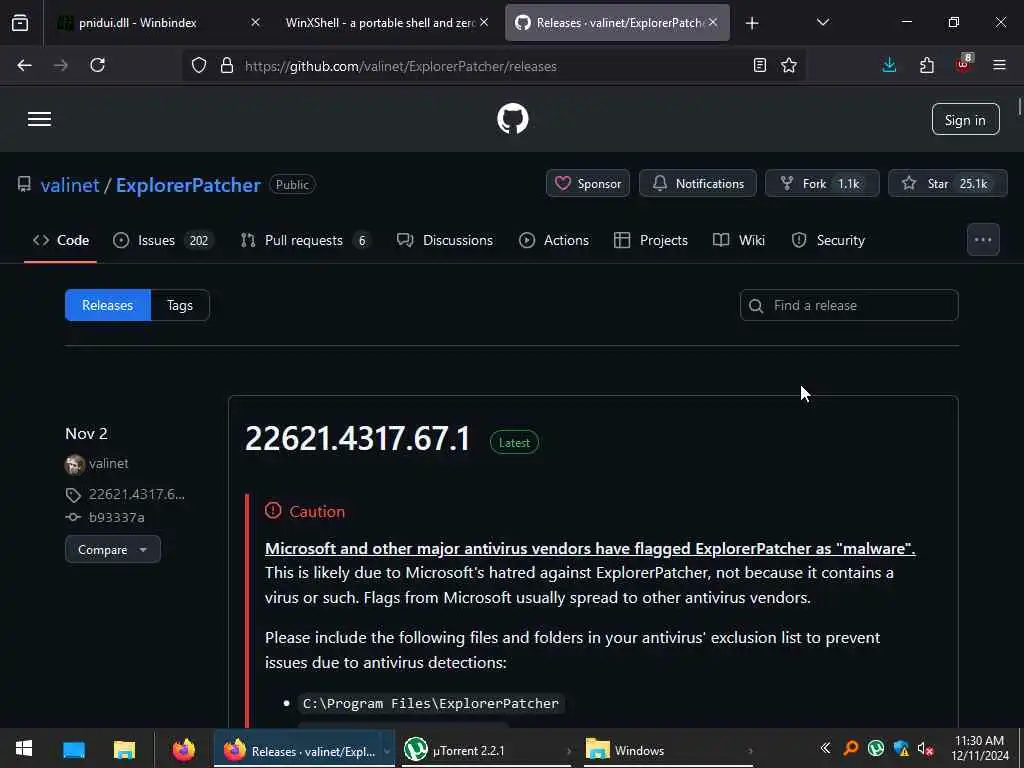The width and height of the screenshot is (1024, 768).
Task: Open commit b93337a link
Action: click(x=116, y=517)
